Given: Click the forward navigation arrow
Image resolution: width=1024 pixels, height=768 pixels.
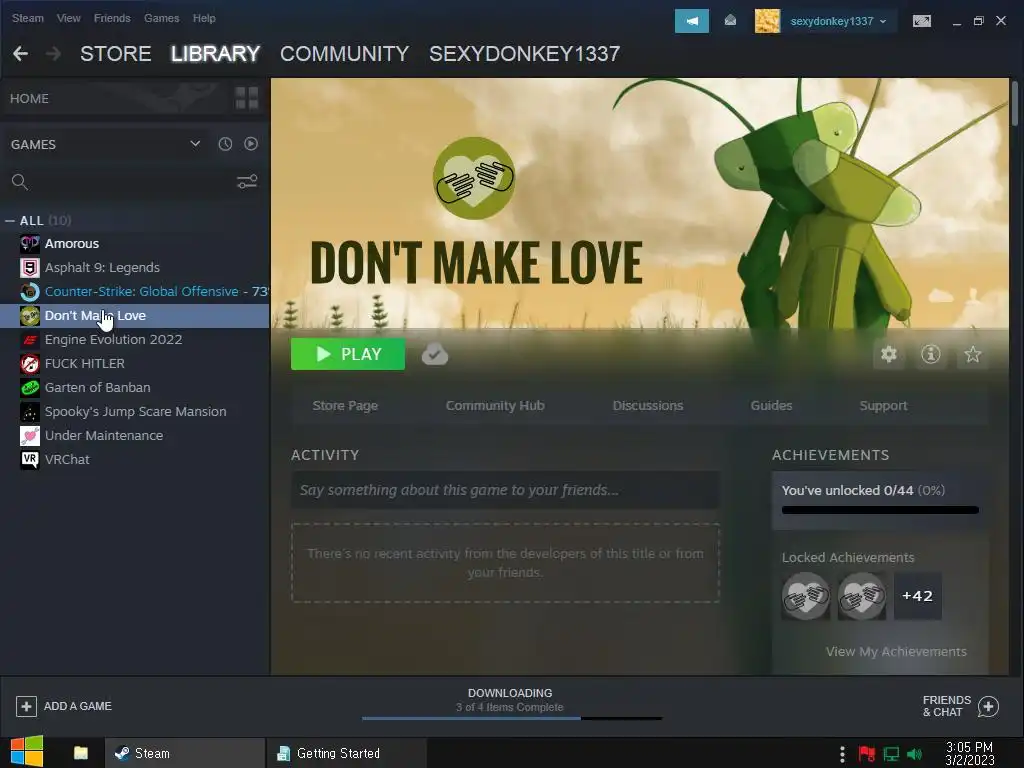Looking at the screenshot, I should point(54,54).
